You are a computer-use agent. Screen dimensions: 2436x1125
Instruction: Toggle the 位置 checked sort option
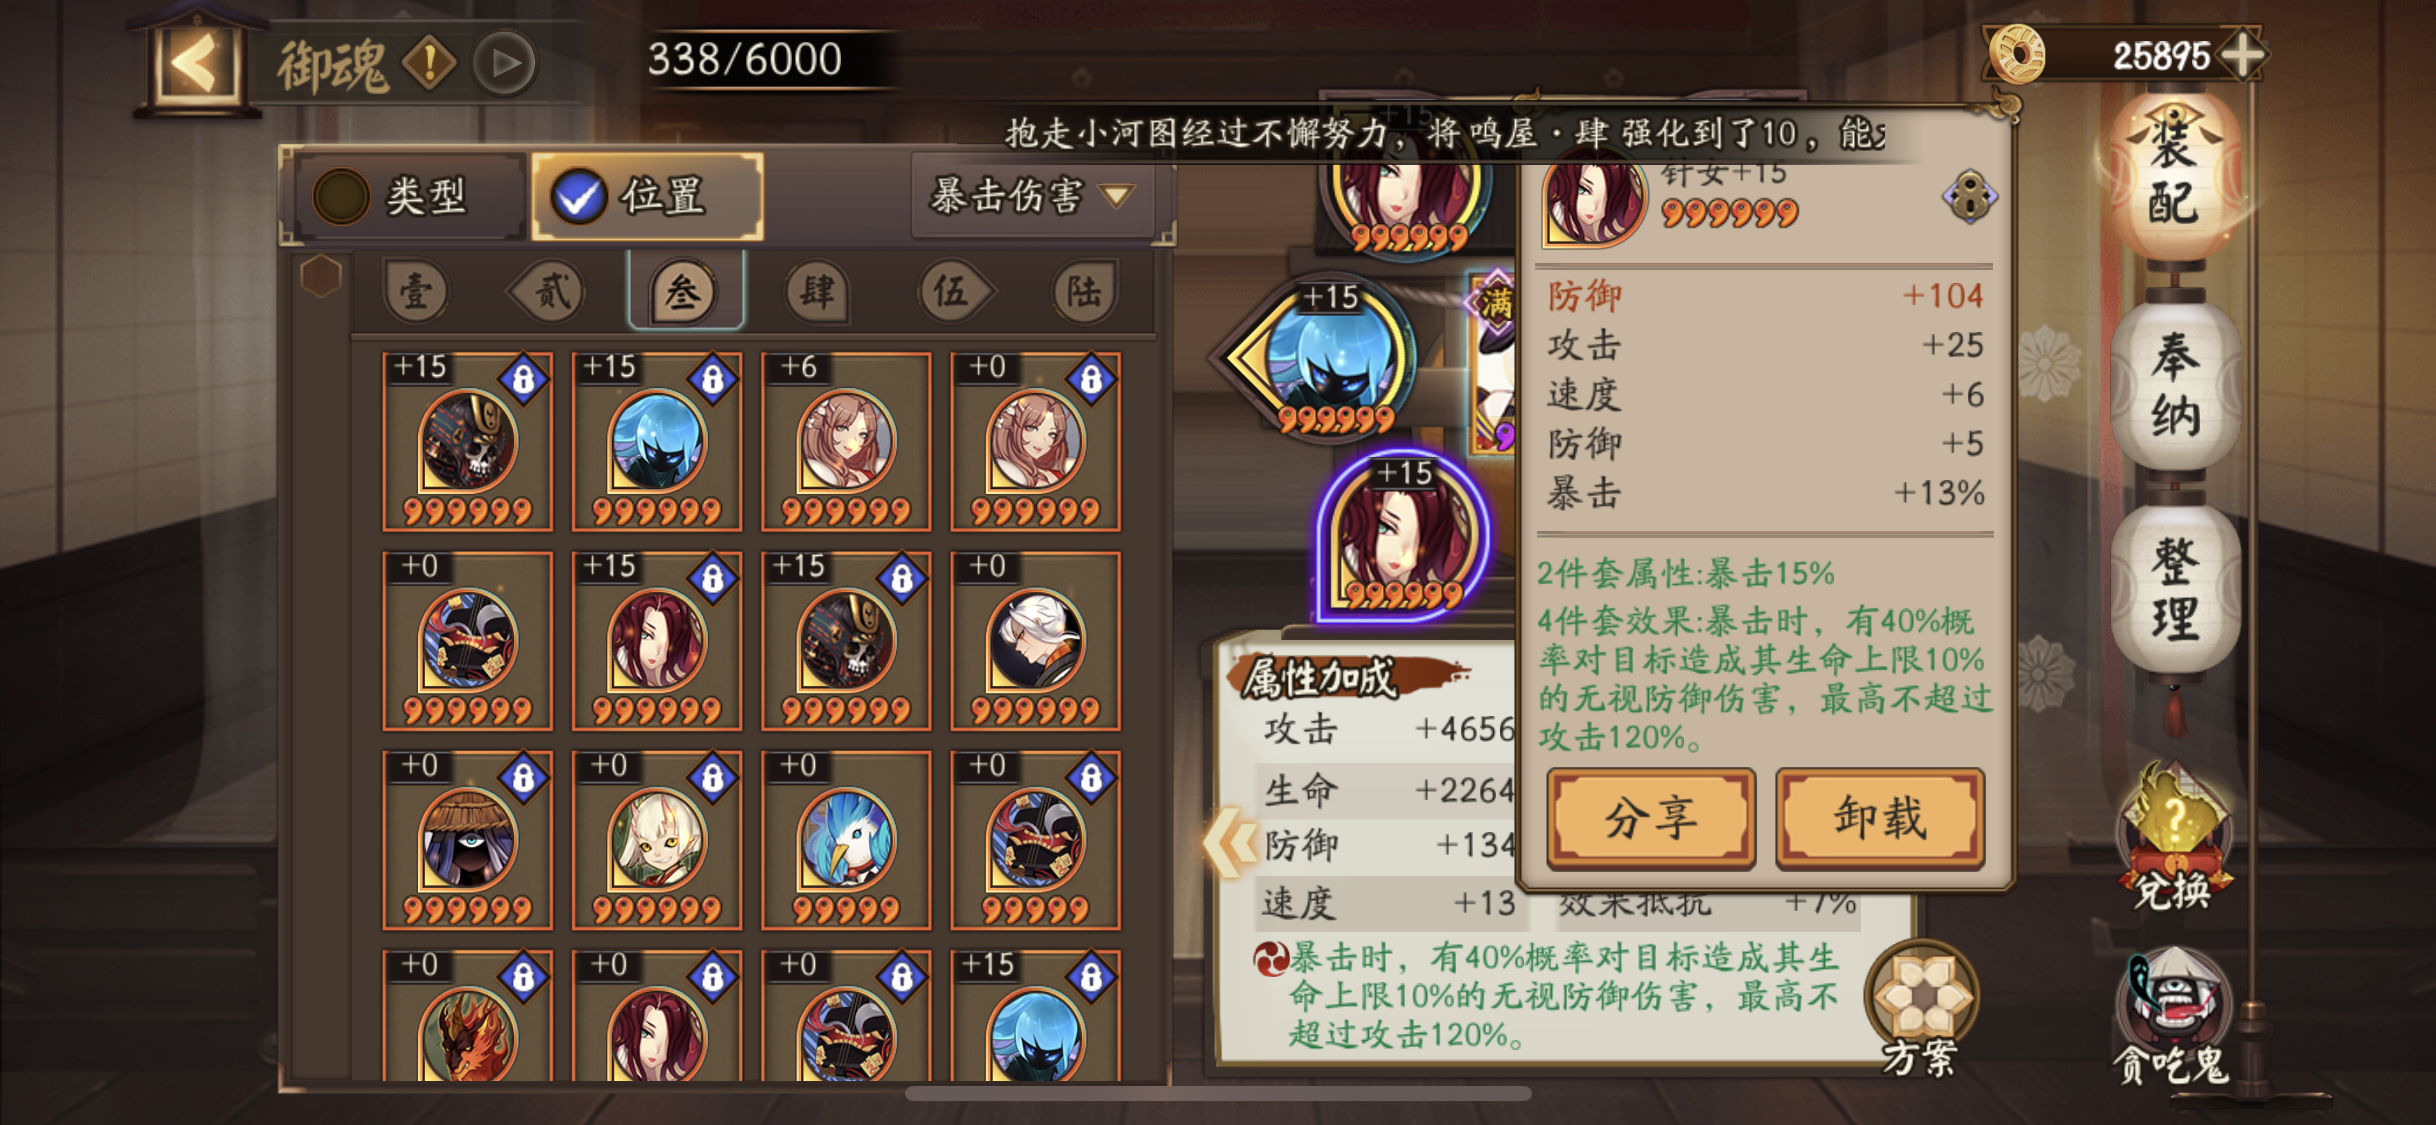tap(648, 196)
